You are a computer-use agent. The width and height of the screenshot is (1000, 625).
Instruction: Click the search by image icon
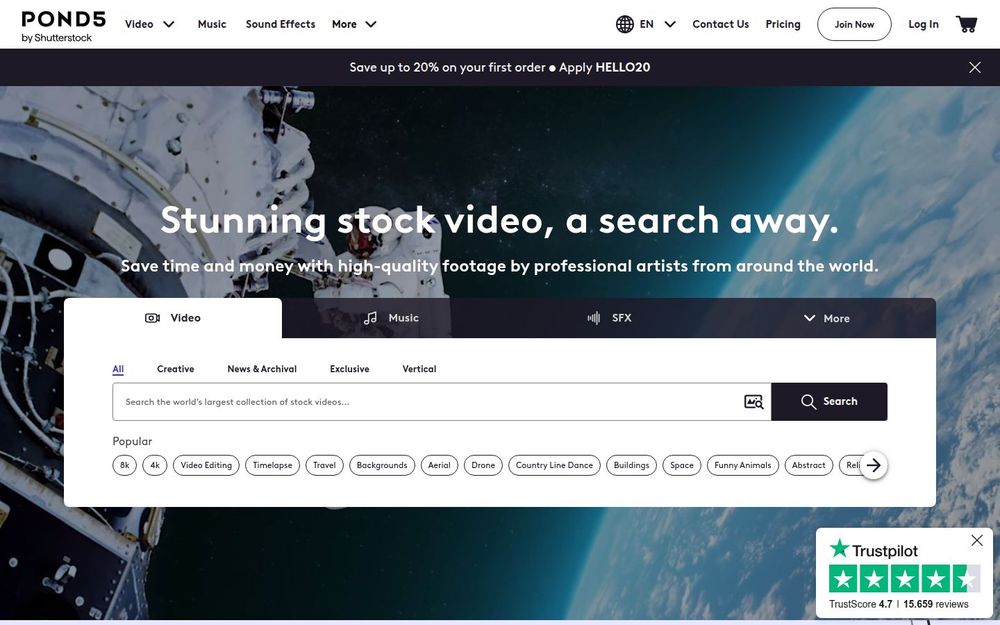tap(753, 402)
